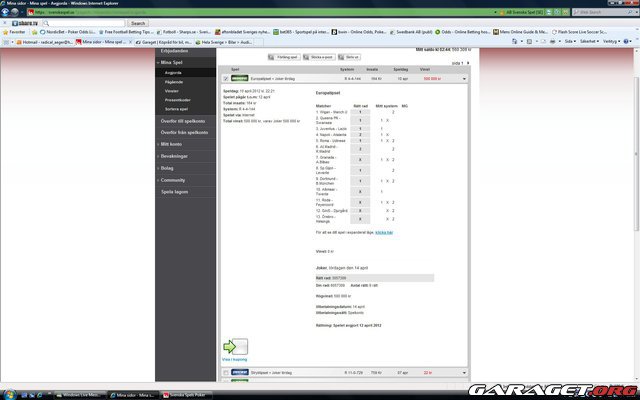Open 'Överför till spelkonto' sidebar item

tap(184, 119)
